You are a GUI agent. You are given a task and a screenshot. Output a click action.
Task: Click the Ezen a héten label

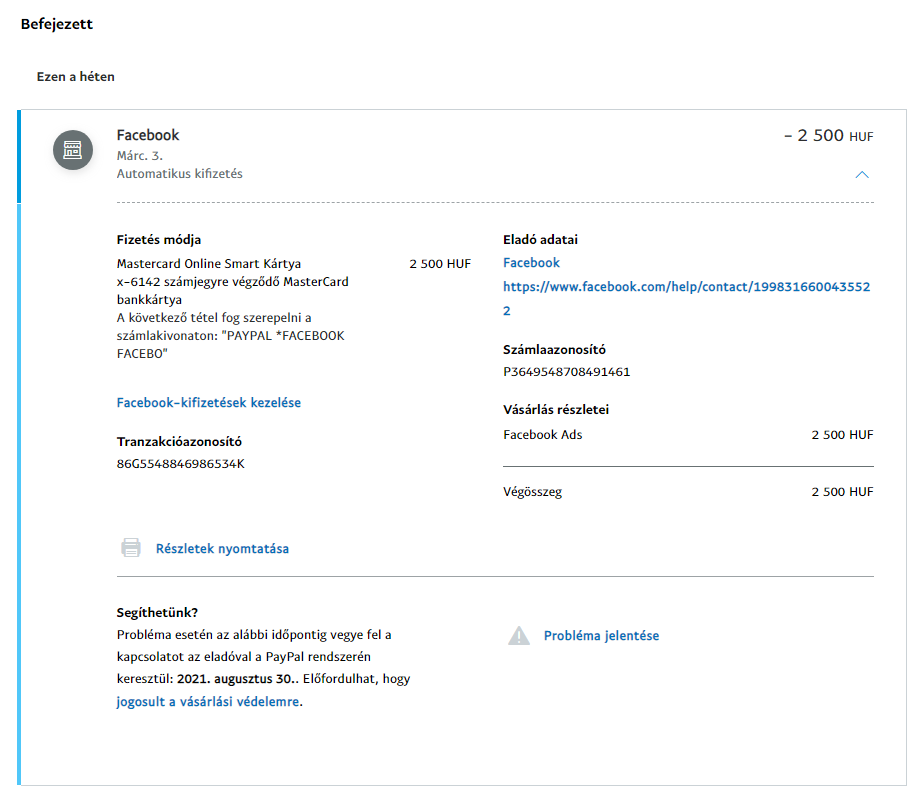75,76
